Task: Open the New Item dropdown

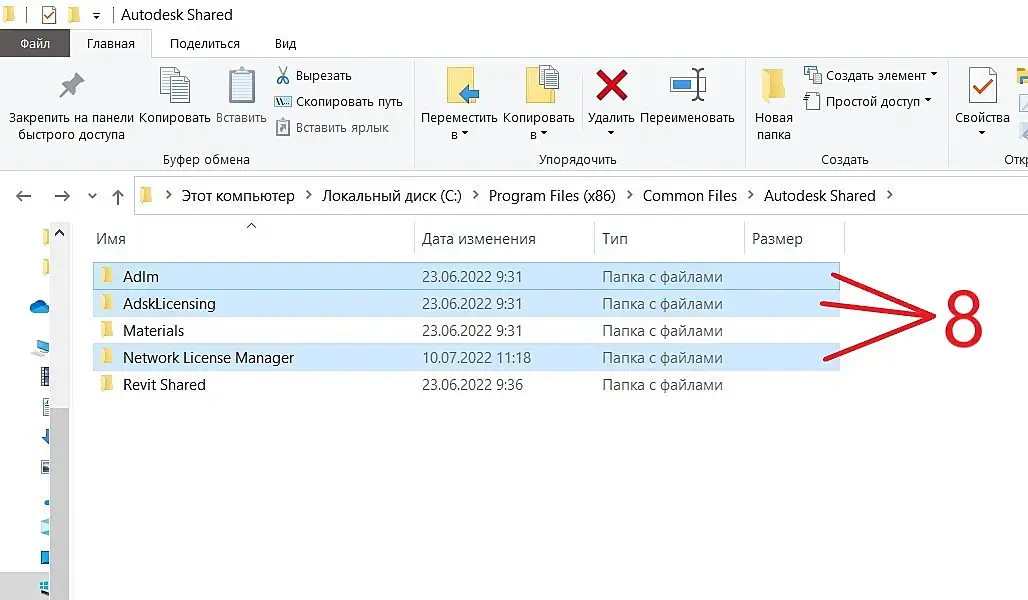Action: pyautogui.click(x=871, y=75)
